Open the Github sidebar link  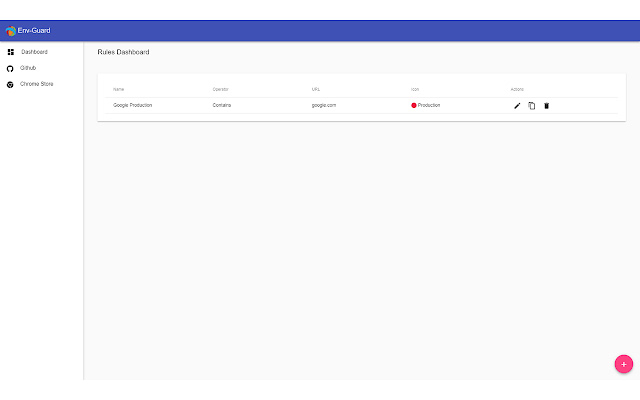click(28, 68)
